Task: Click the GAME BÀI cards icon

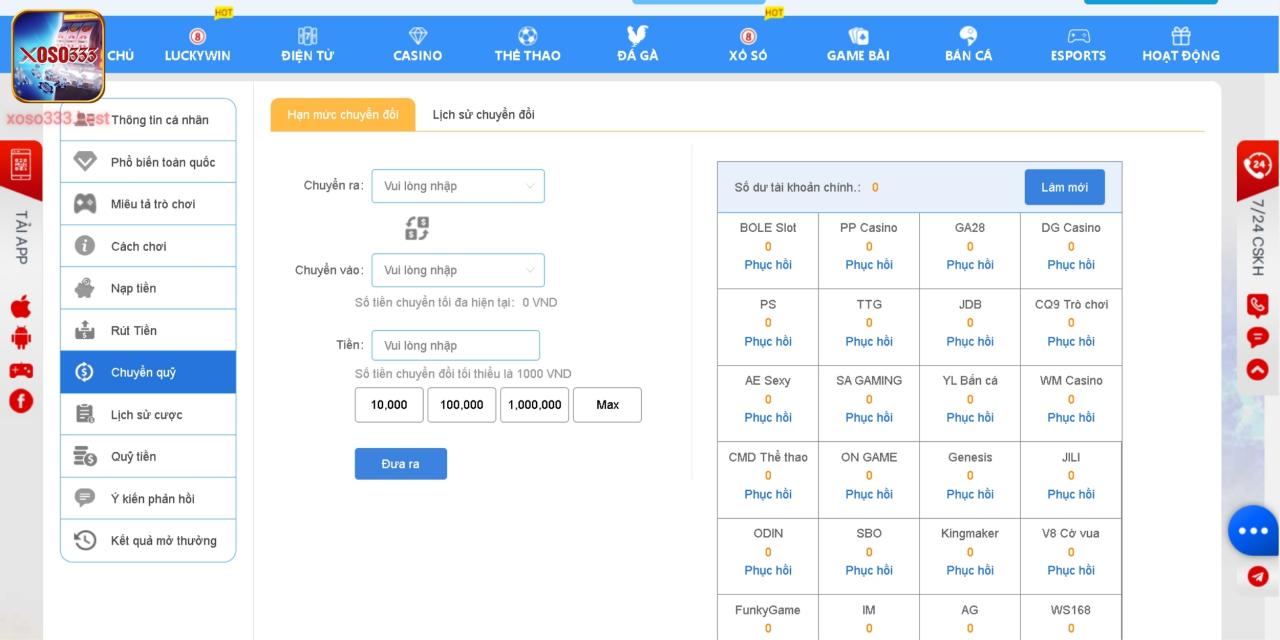Action: pos(857,33)
